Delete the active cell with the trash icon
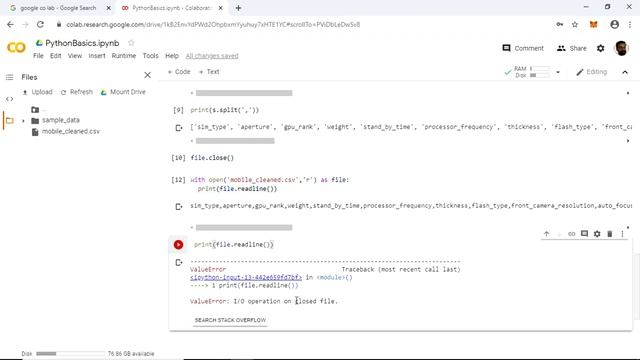The image size is (640, 360). point(610,234)
